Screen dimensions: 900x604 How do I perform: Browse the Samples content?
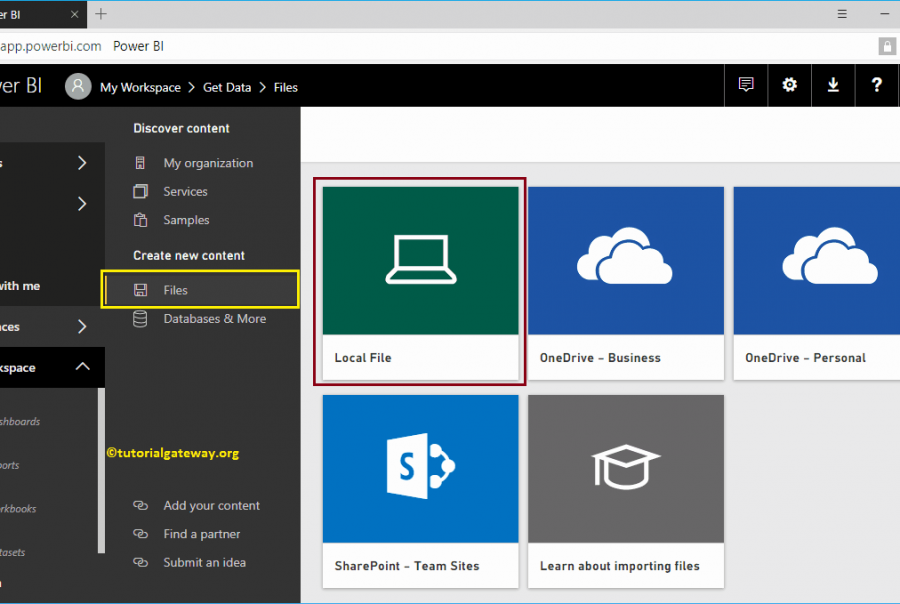pyautogui.click(x=182, y=220)
